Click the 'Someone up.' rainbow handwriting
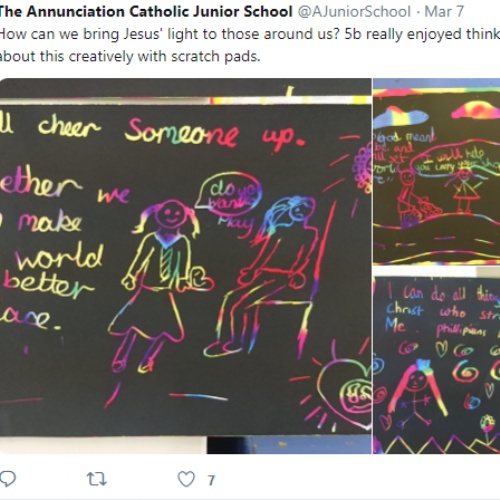Screen dimensions: 500x500 coord(215,134)
